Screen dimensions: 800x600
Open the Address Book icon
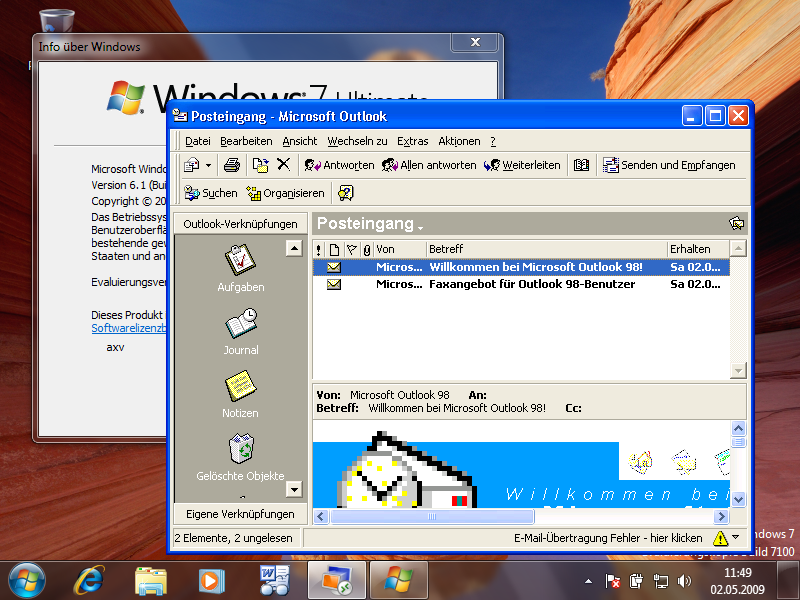click(581, 165)
